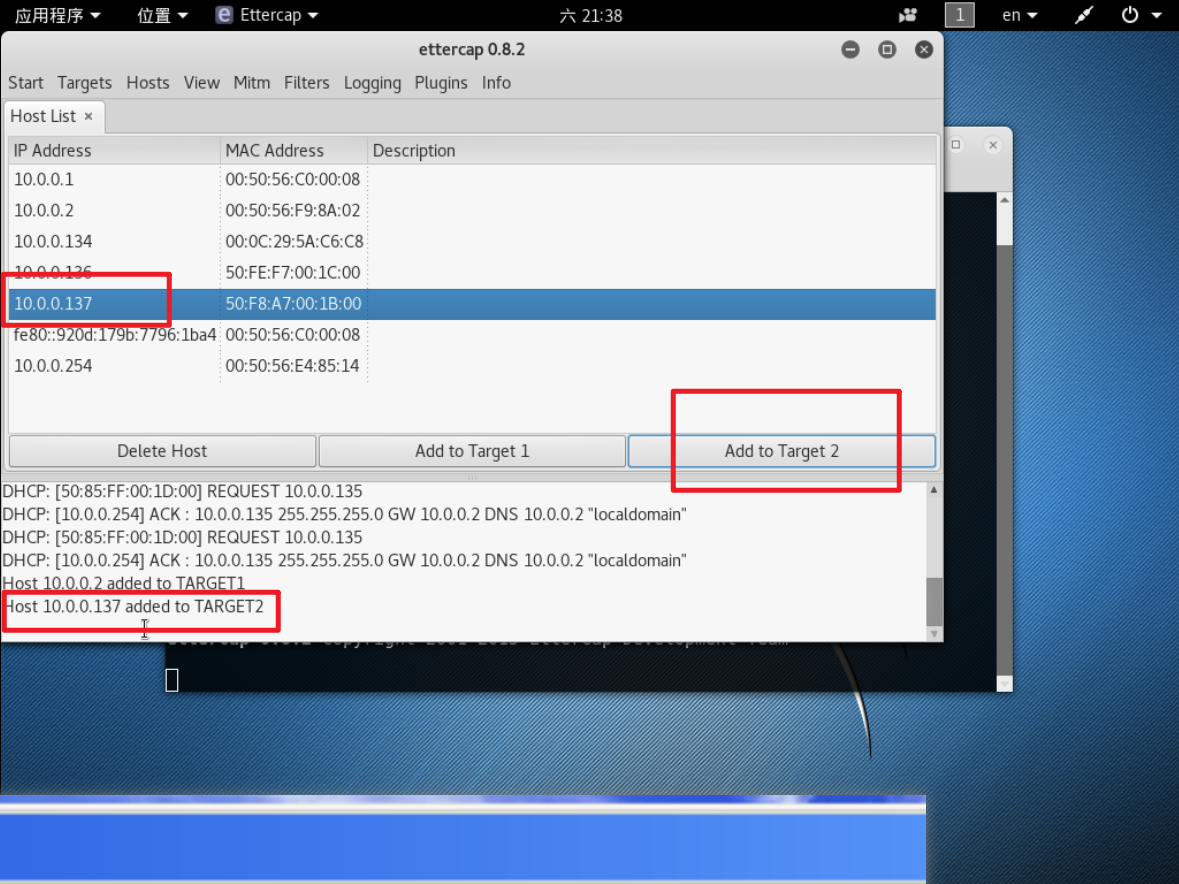Click the Delete Host button
This screenshot has width=1179, height=884.
pos(162,451)
